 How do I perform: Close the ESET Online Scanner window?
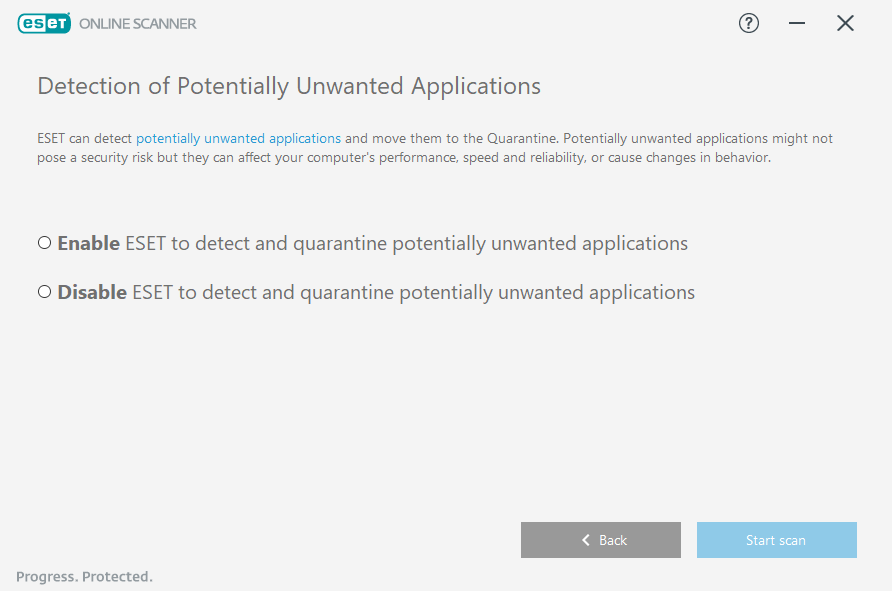(845, 23)
